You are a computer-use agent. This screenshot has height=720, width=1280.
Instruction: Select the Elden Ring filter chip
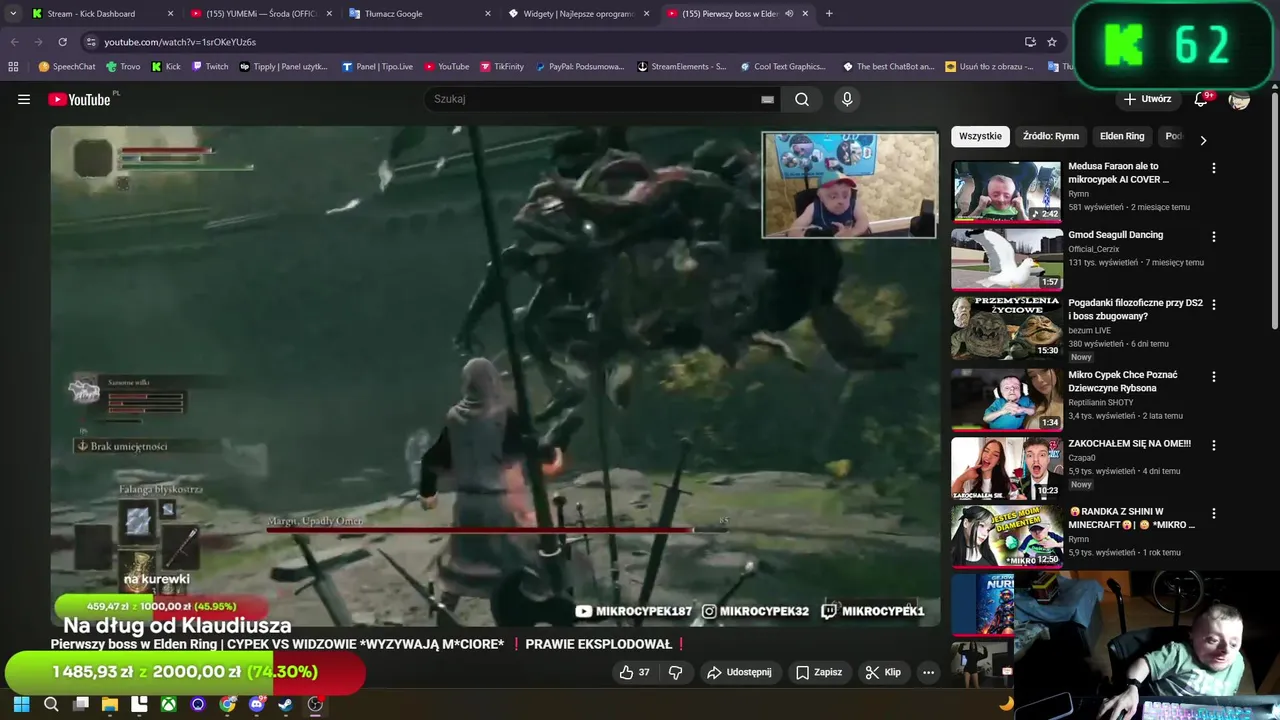click(1122, 136)
